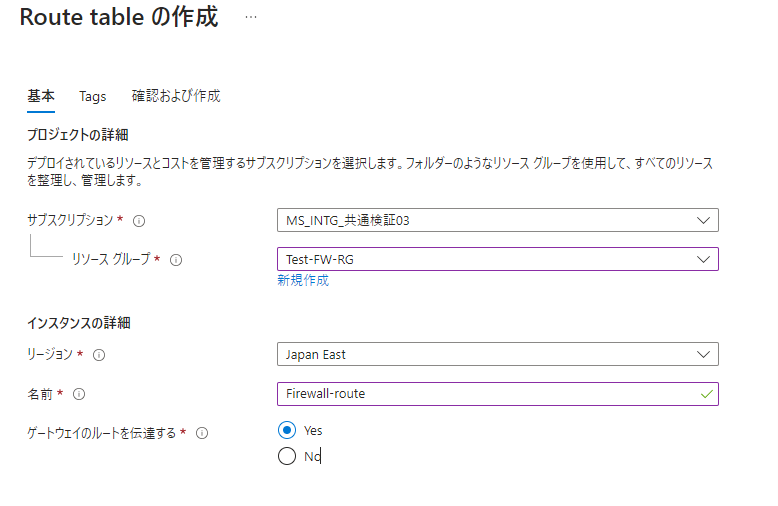Click the Yes label text

click(x=313, y=430)
